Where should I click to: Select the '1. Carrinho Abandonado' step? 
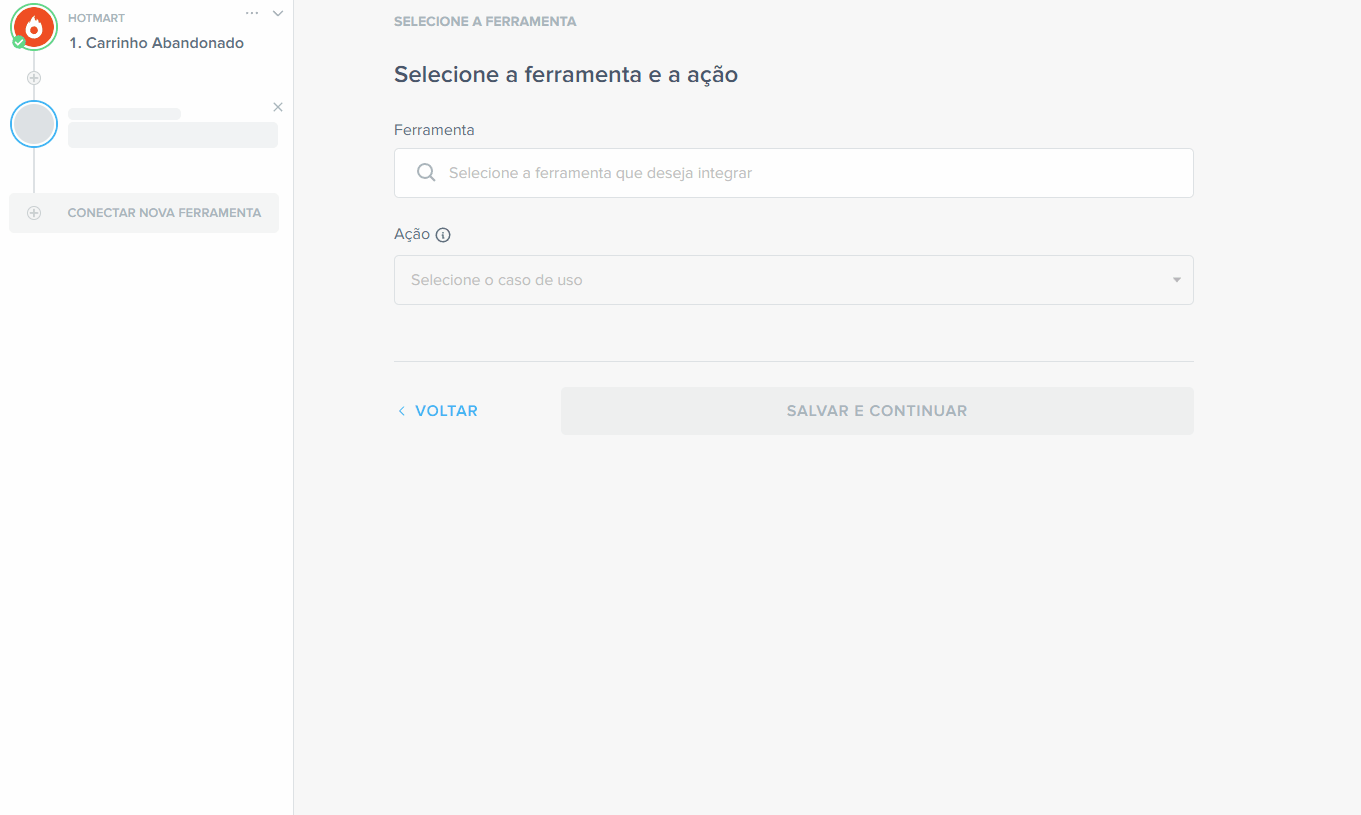click(157, 43)
